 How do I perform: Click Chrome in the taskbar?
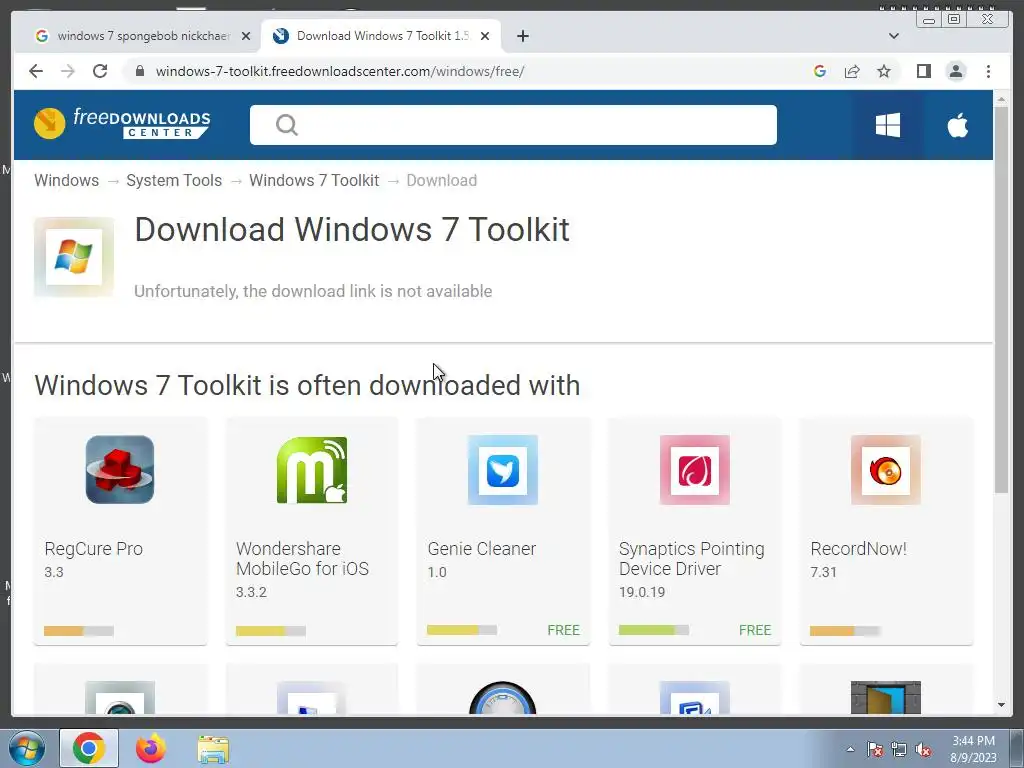[x=89, y=748]
